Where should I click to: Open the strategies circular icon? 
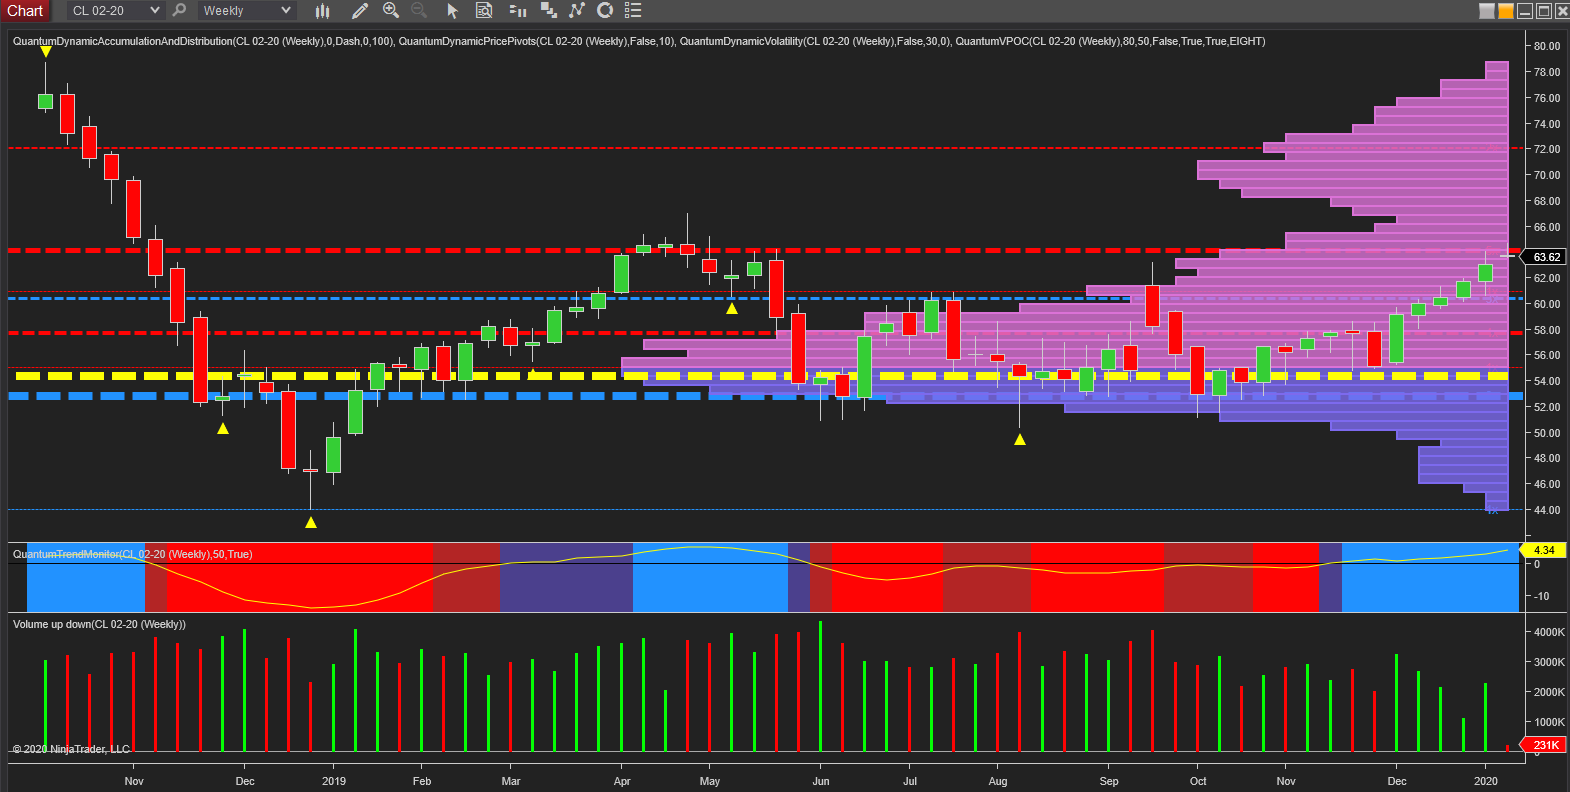click(x=605, y=10)
